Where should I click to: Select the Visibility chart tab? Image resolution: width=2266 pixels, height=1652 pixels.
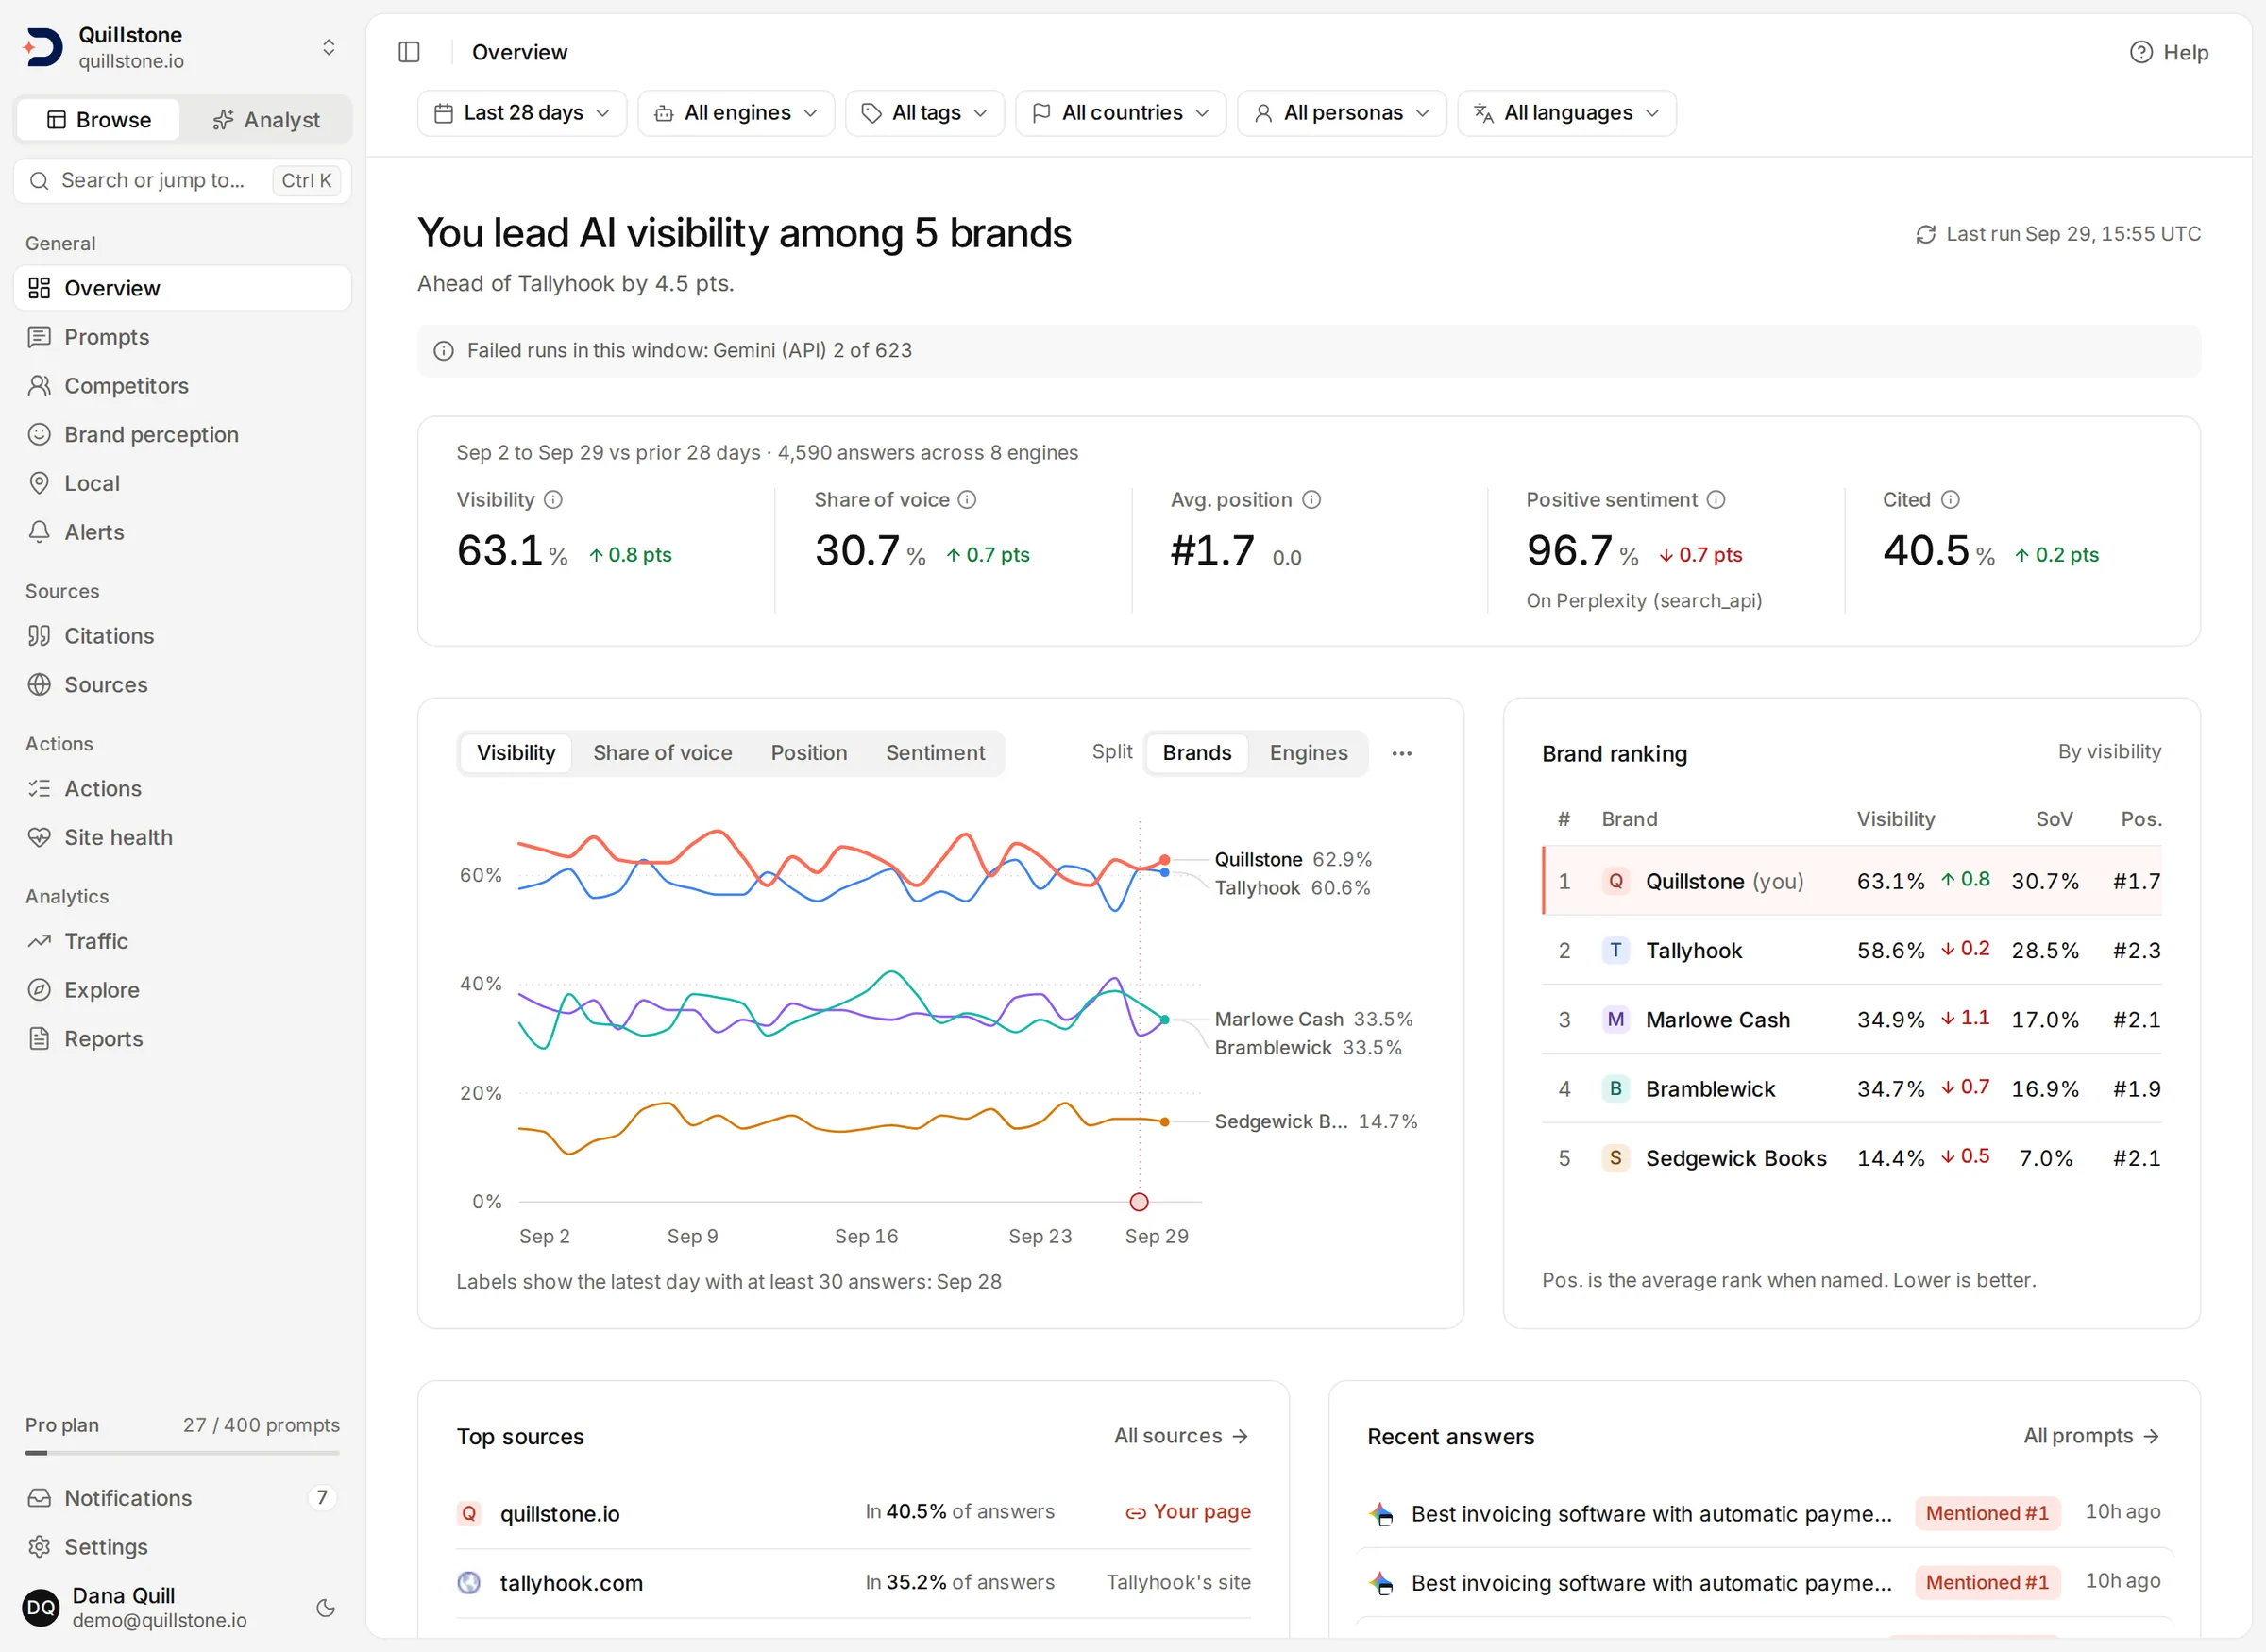(515, 753)
